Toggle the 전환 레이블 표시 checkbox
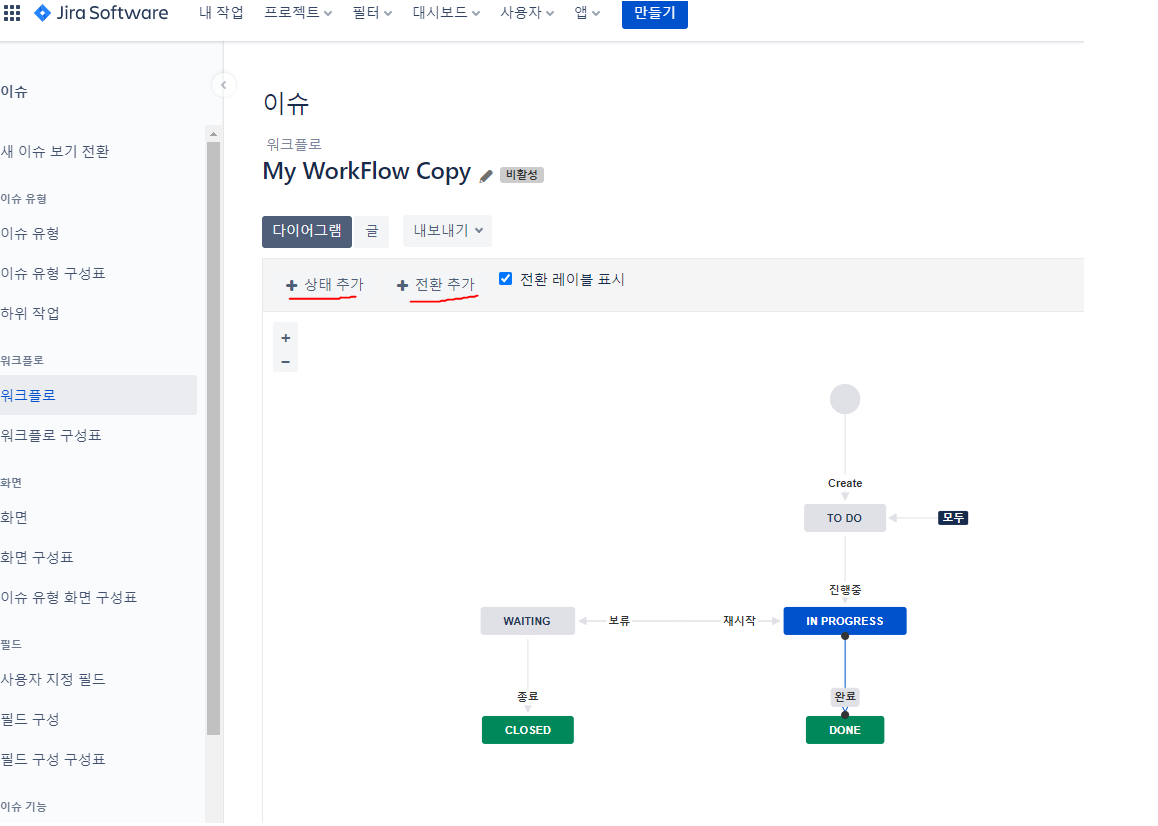 506,279
